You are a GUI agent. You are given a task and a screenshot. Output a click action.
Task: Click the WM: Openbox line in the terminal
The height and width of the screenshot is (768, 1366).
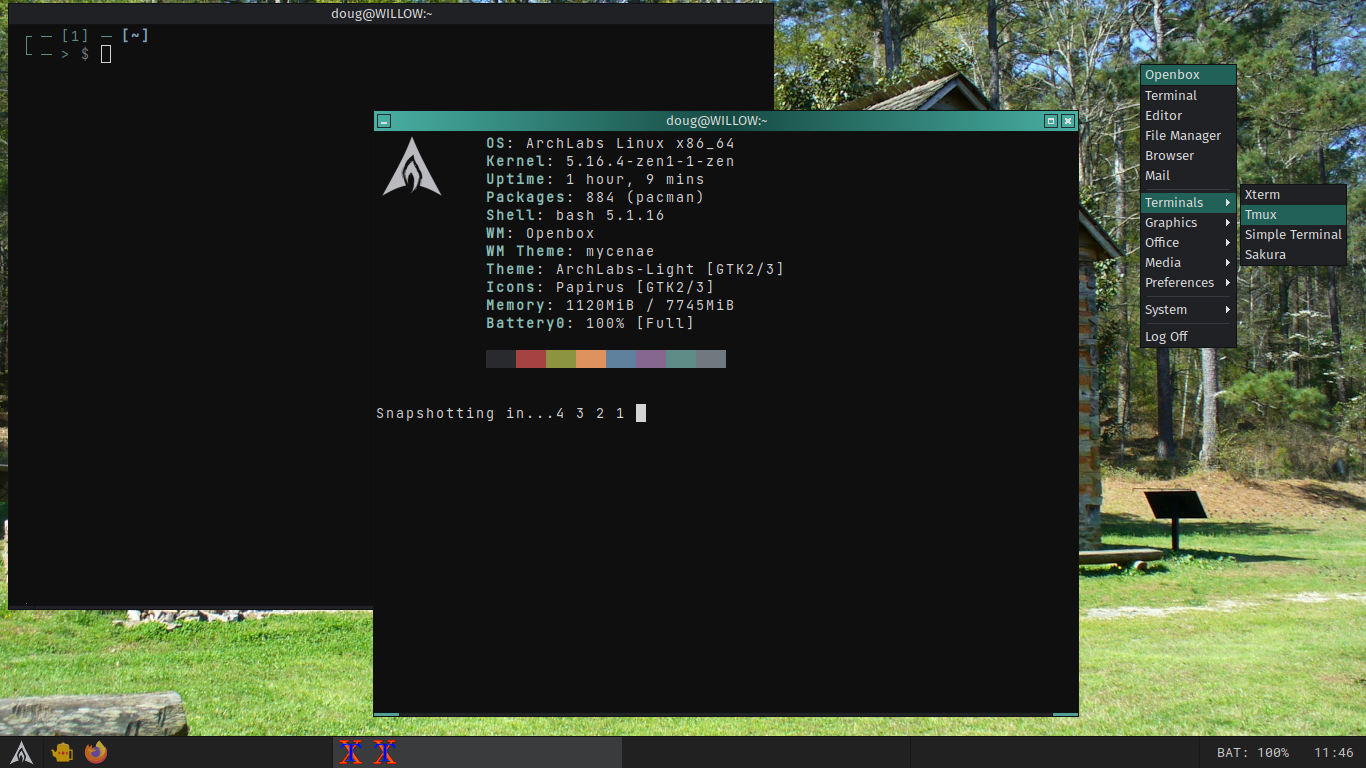point(541,234)
